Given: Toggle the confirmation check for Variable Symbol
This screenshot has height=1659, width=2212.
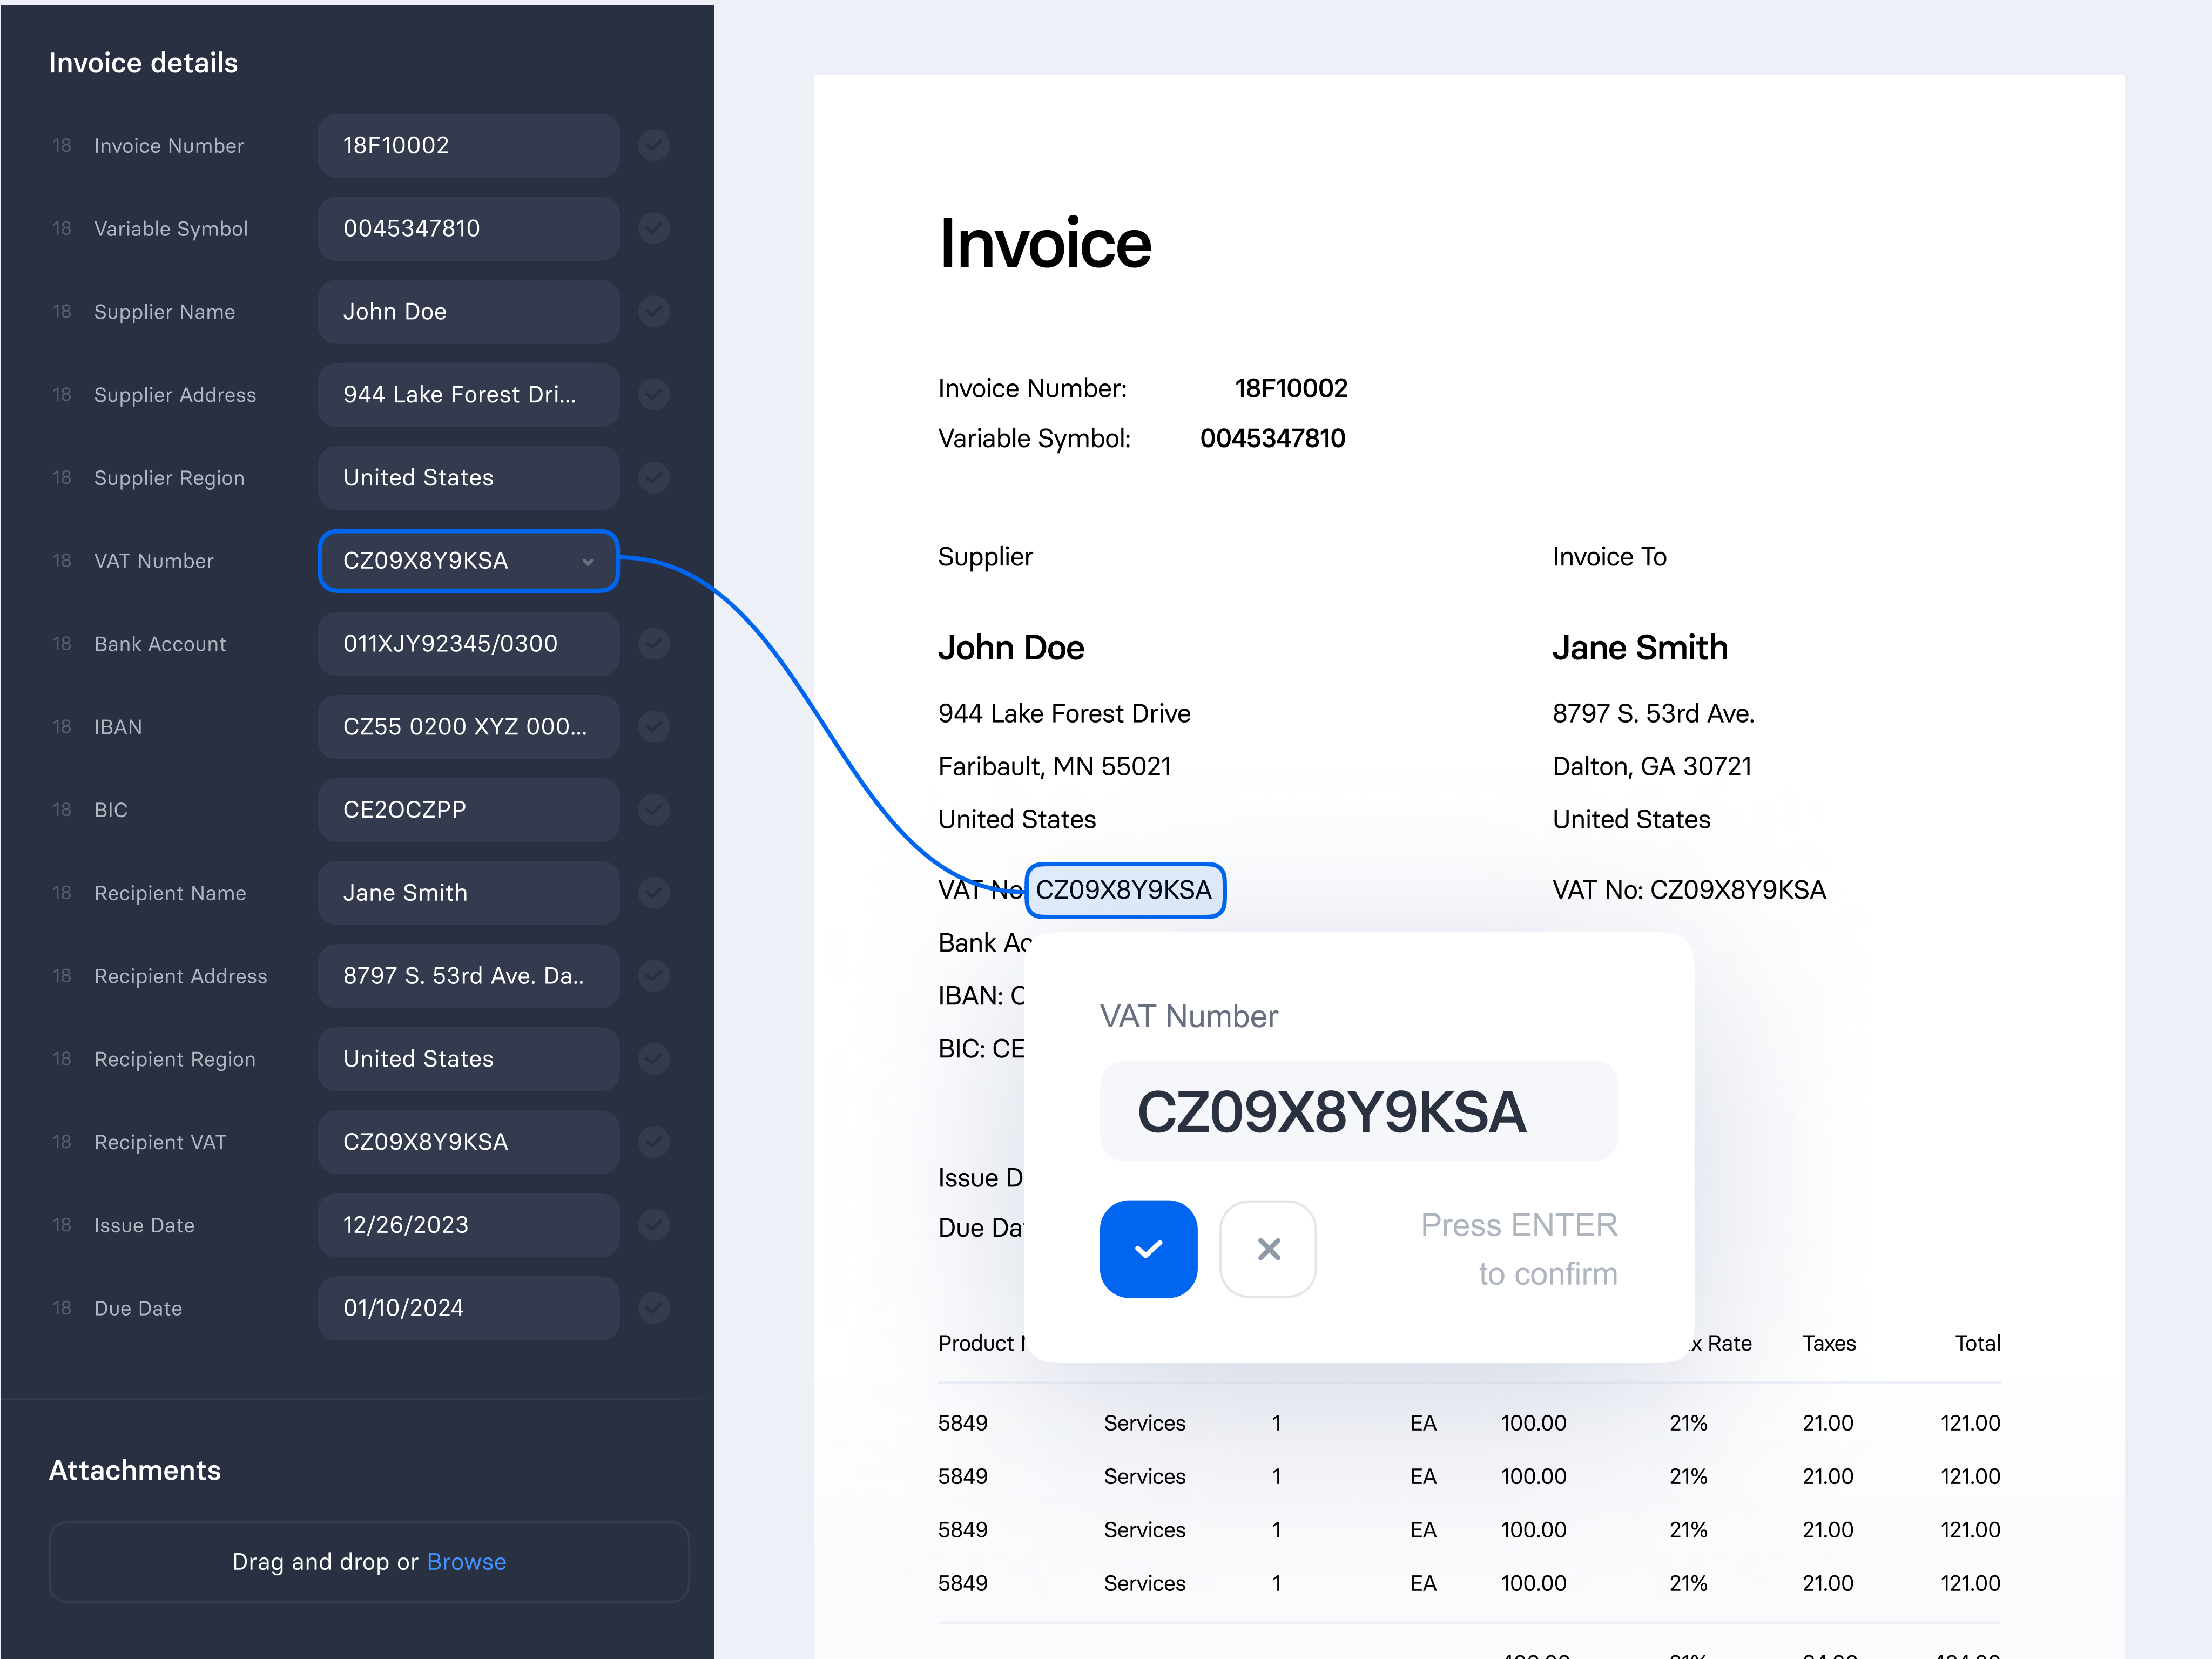Looking at the screenshot, I should (x=654, y=228).
